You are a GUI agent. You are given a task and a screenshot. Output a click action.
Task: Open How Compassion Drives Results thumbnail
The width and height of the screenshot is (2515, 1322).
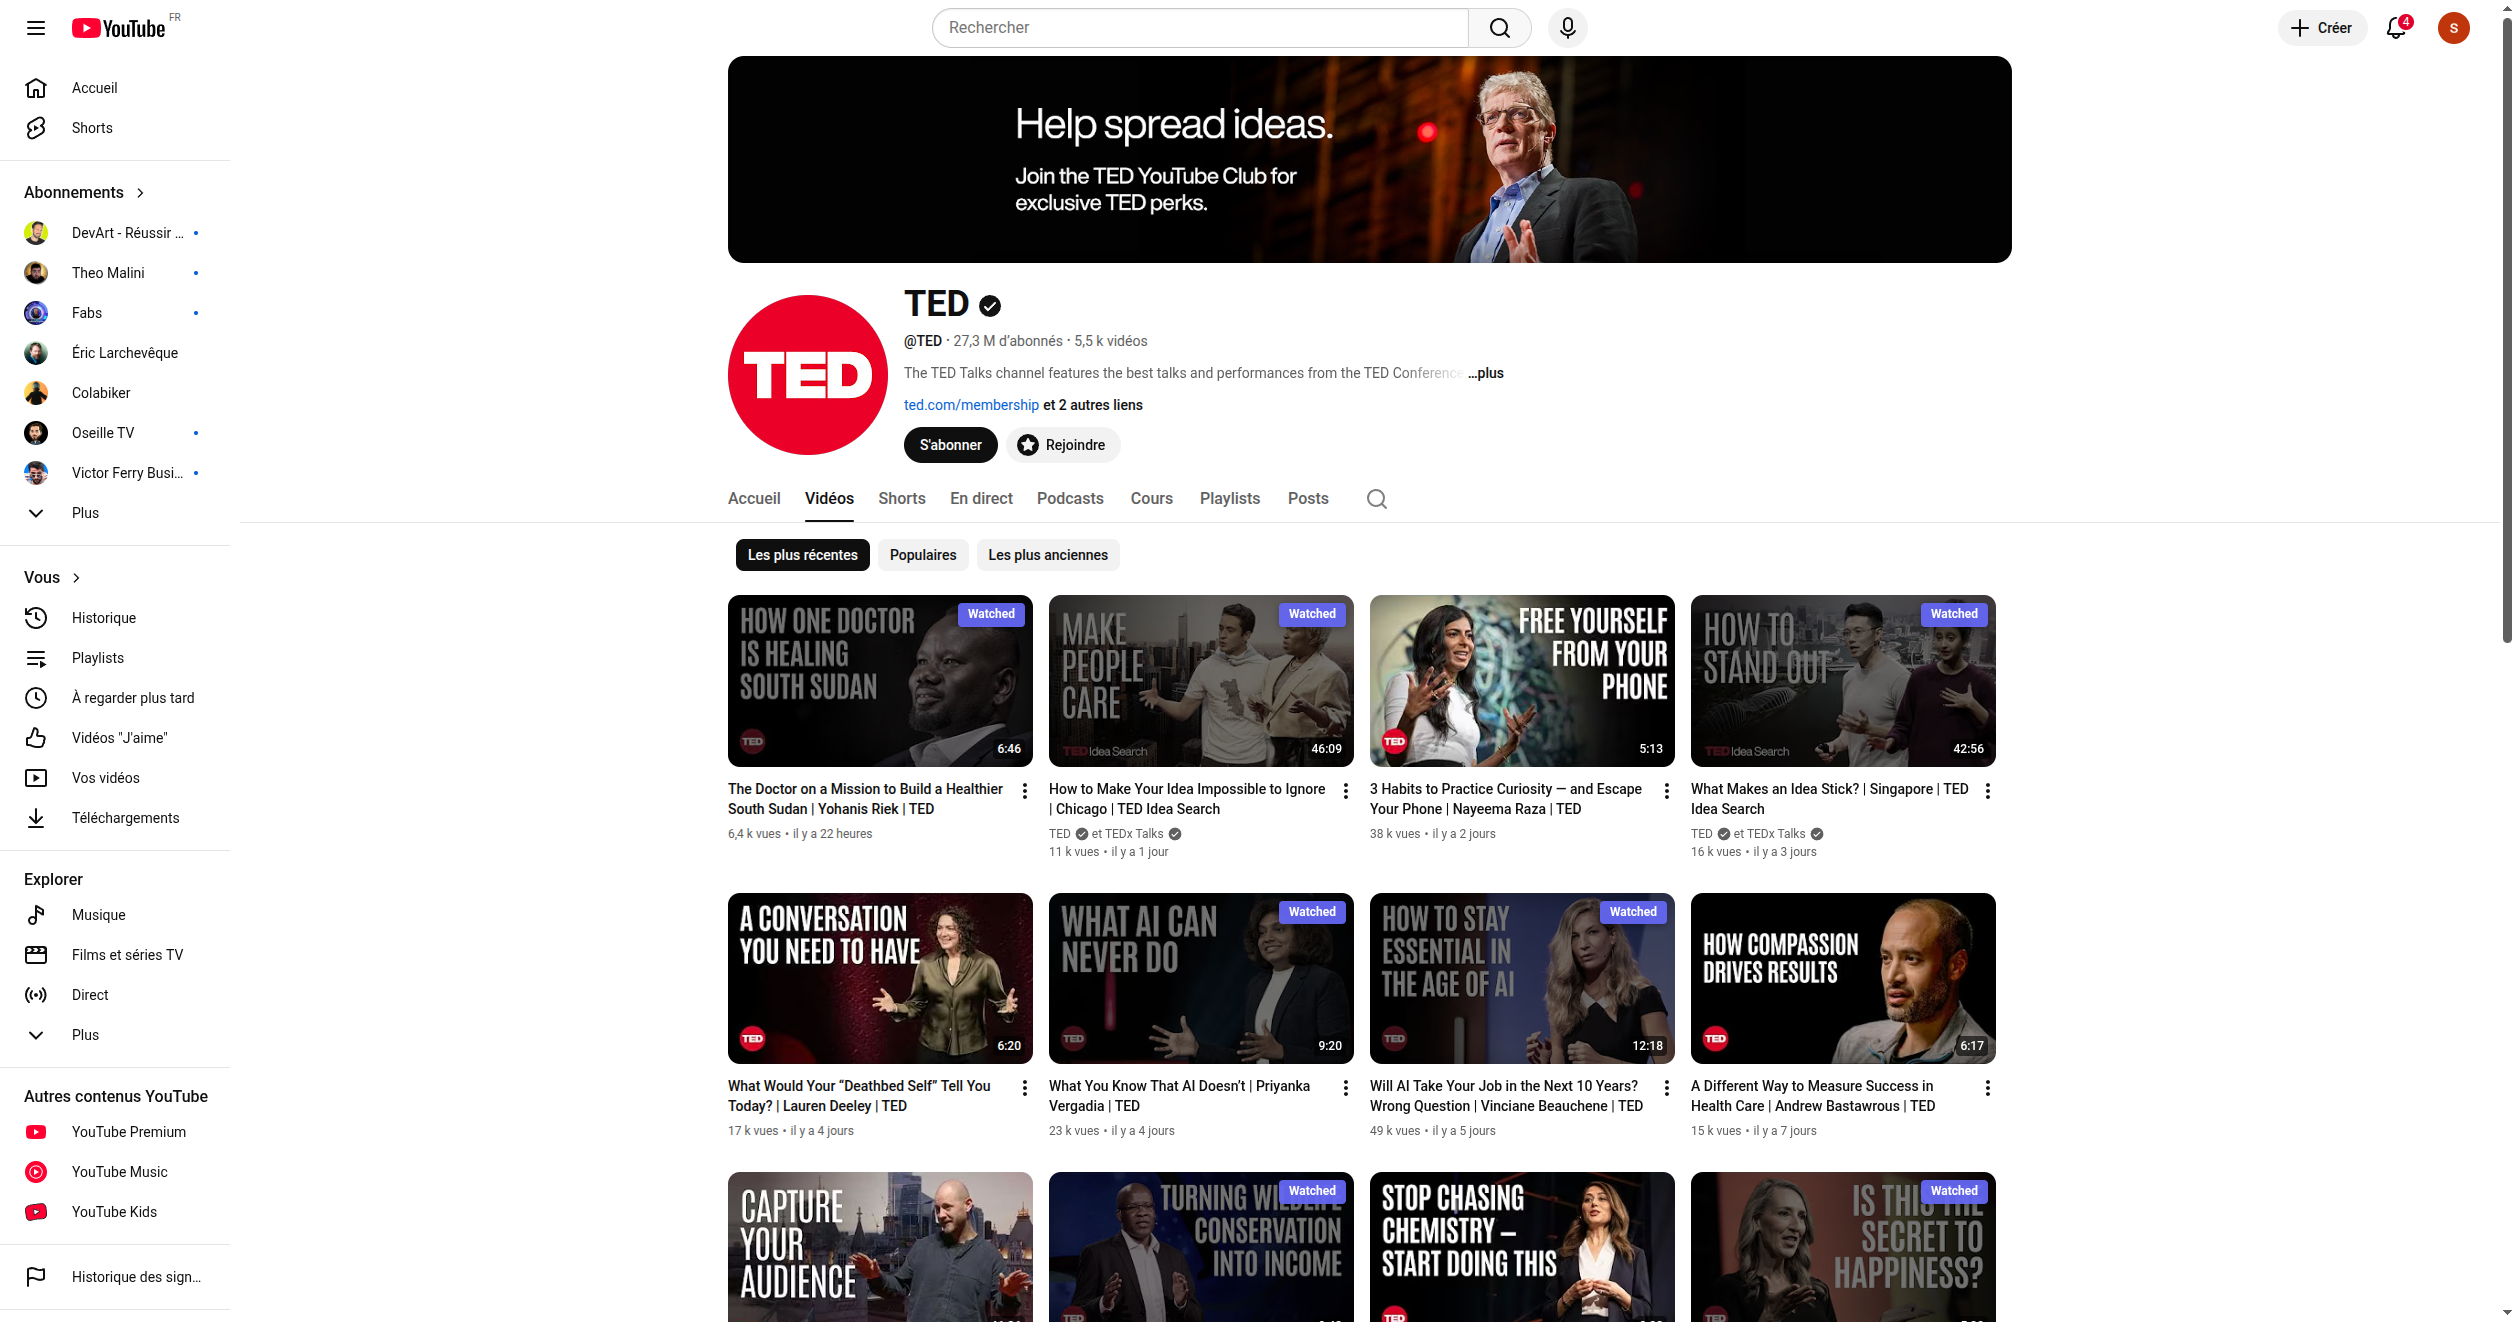point(1843,978)
